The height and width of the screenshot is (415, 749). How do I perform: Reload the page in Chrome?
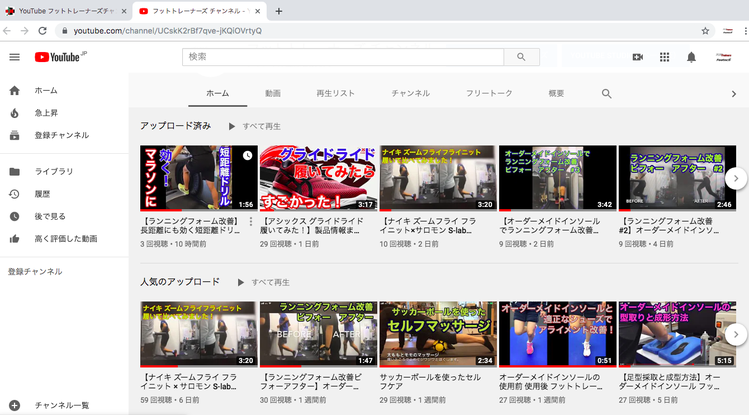point(43,31)
